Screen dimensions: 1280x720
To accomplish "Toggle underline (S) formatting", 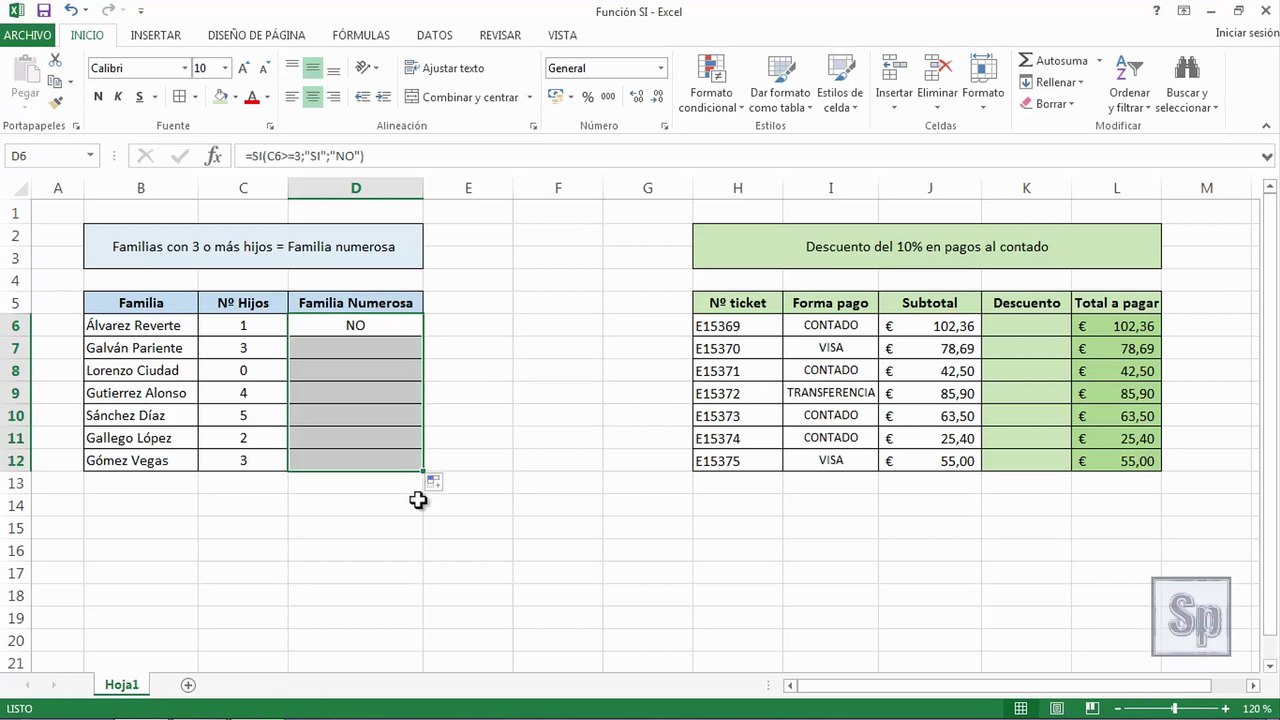I will (x=140, y=97).
